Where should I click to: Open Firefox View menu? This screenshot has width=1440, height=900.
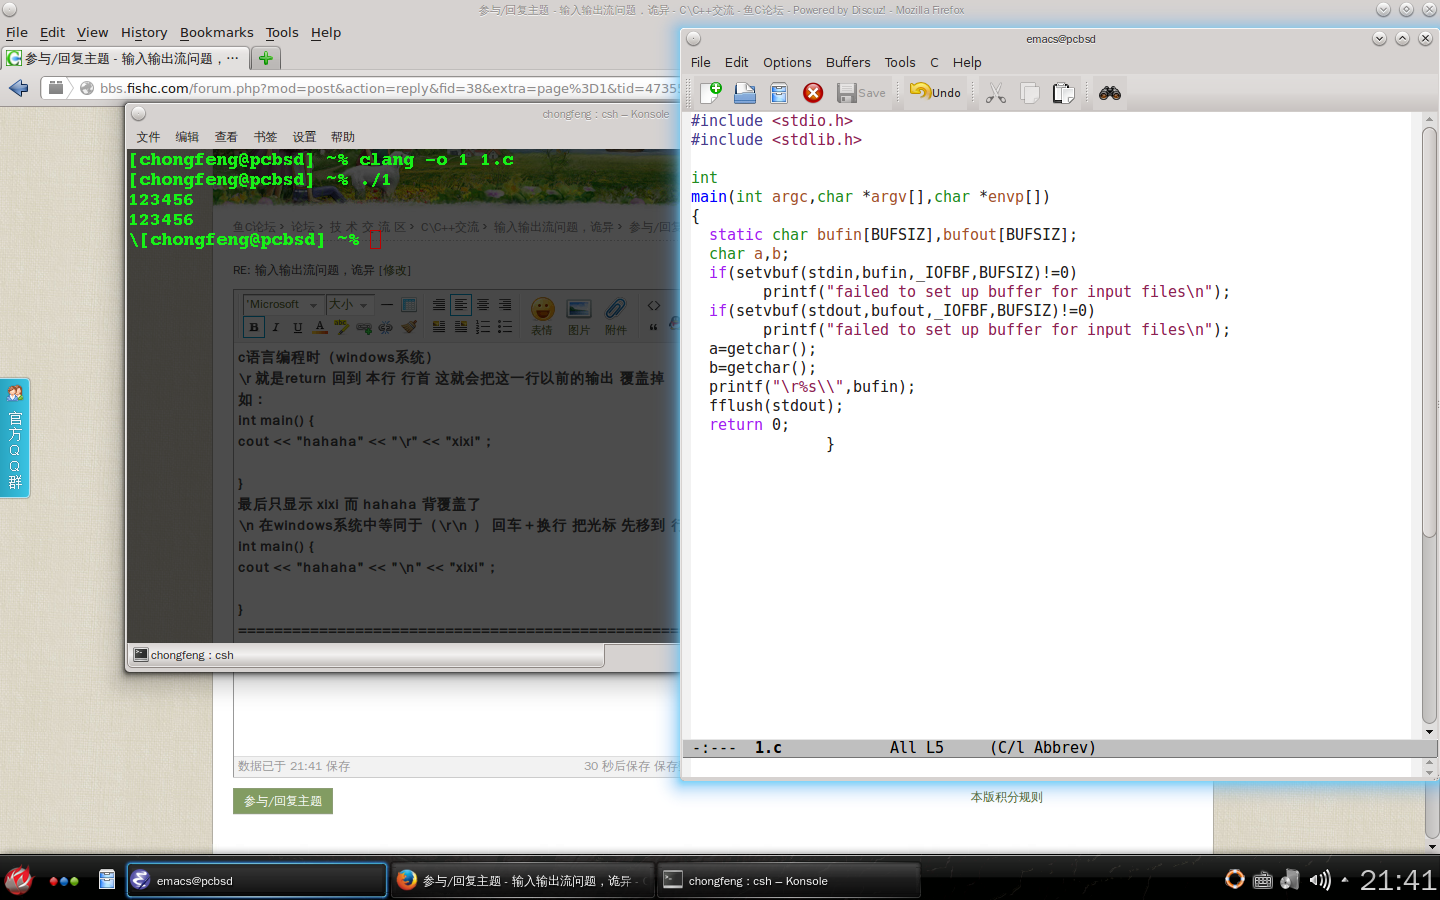click(x=93, y=33)
